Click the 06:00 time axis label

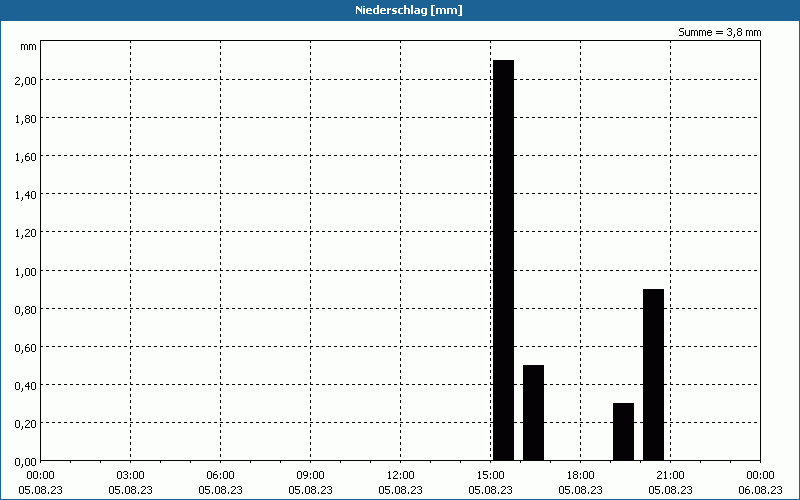point(220,476)
